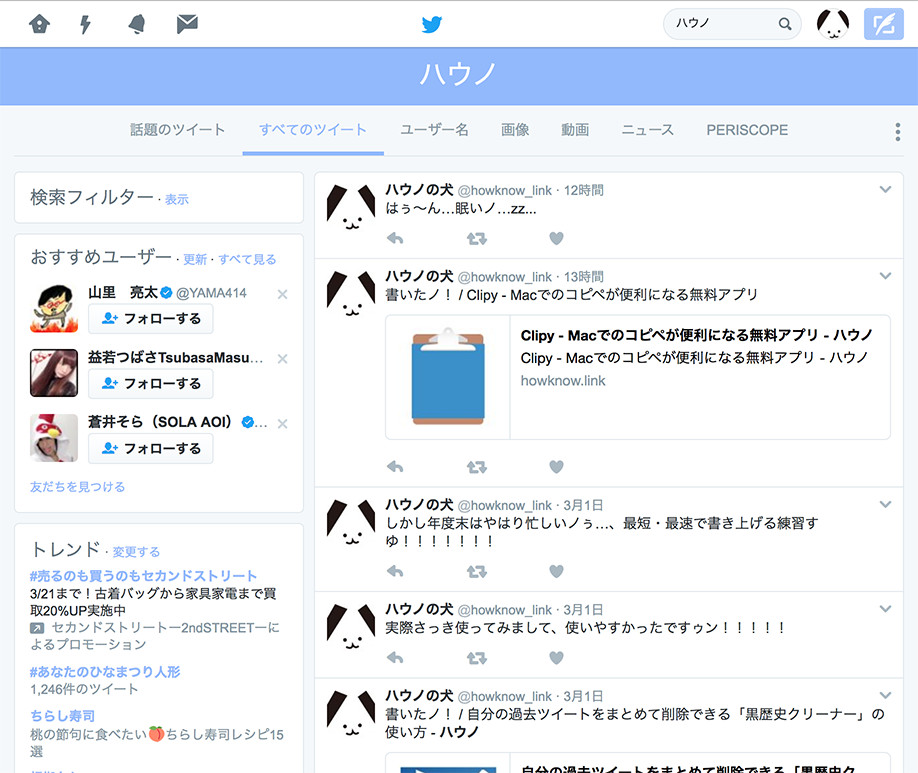Viewport: 918px width, 773px height.
Task: Open Notifications bell icon
Action: (136, 24)
